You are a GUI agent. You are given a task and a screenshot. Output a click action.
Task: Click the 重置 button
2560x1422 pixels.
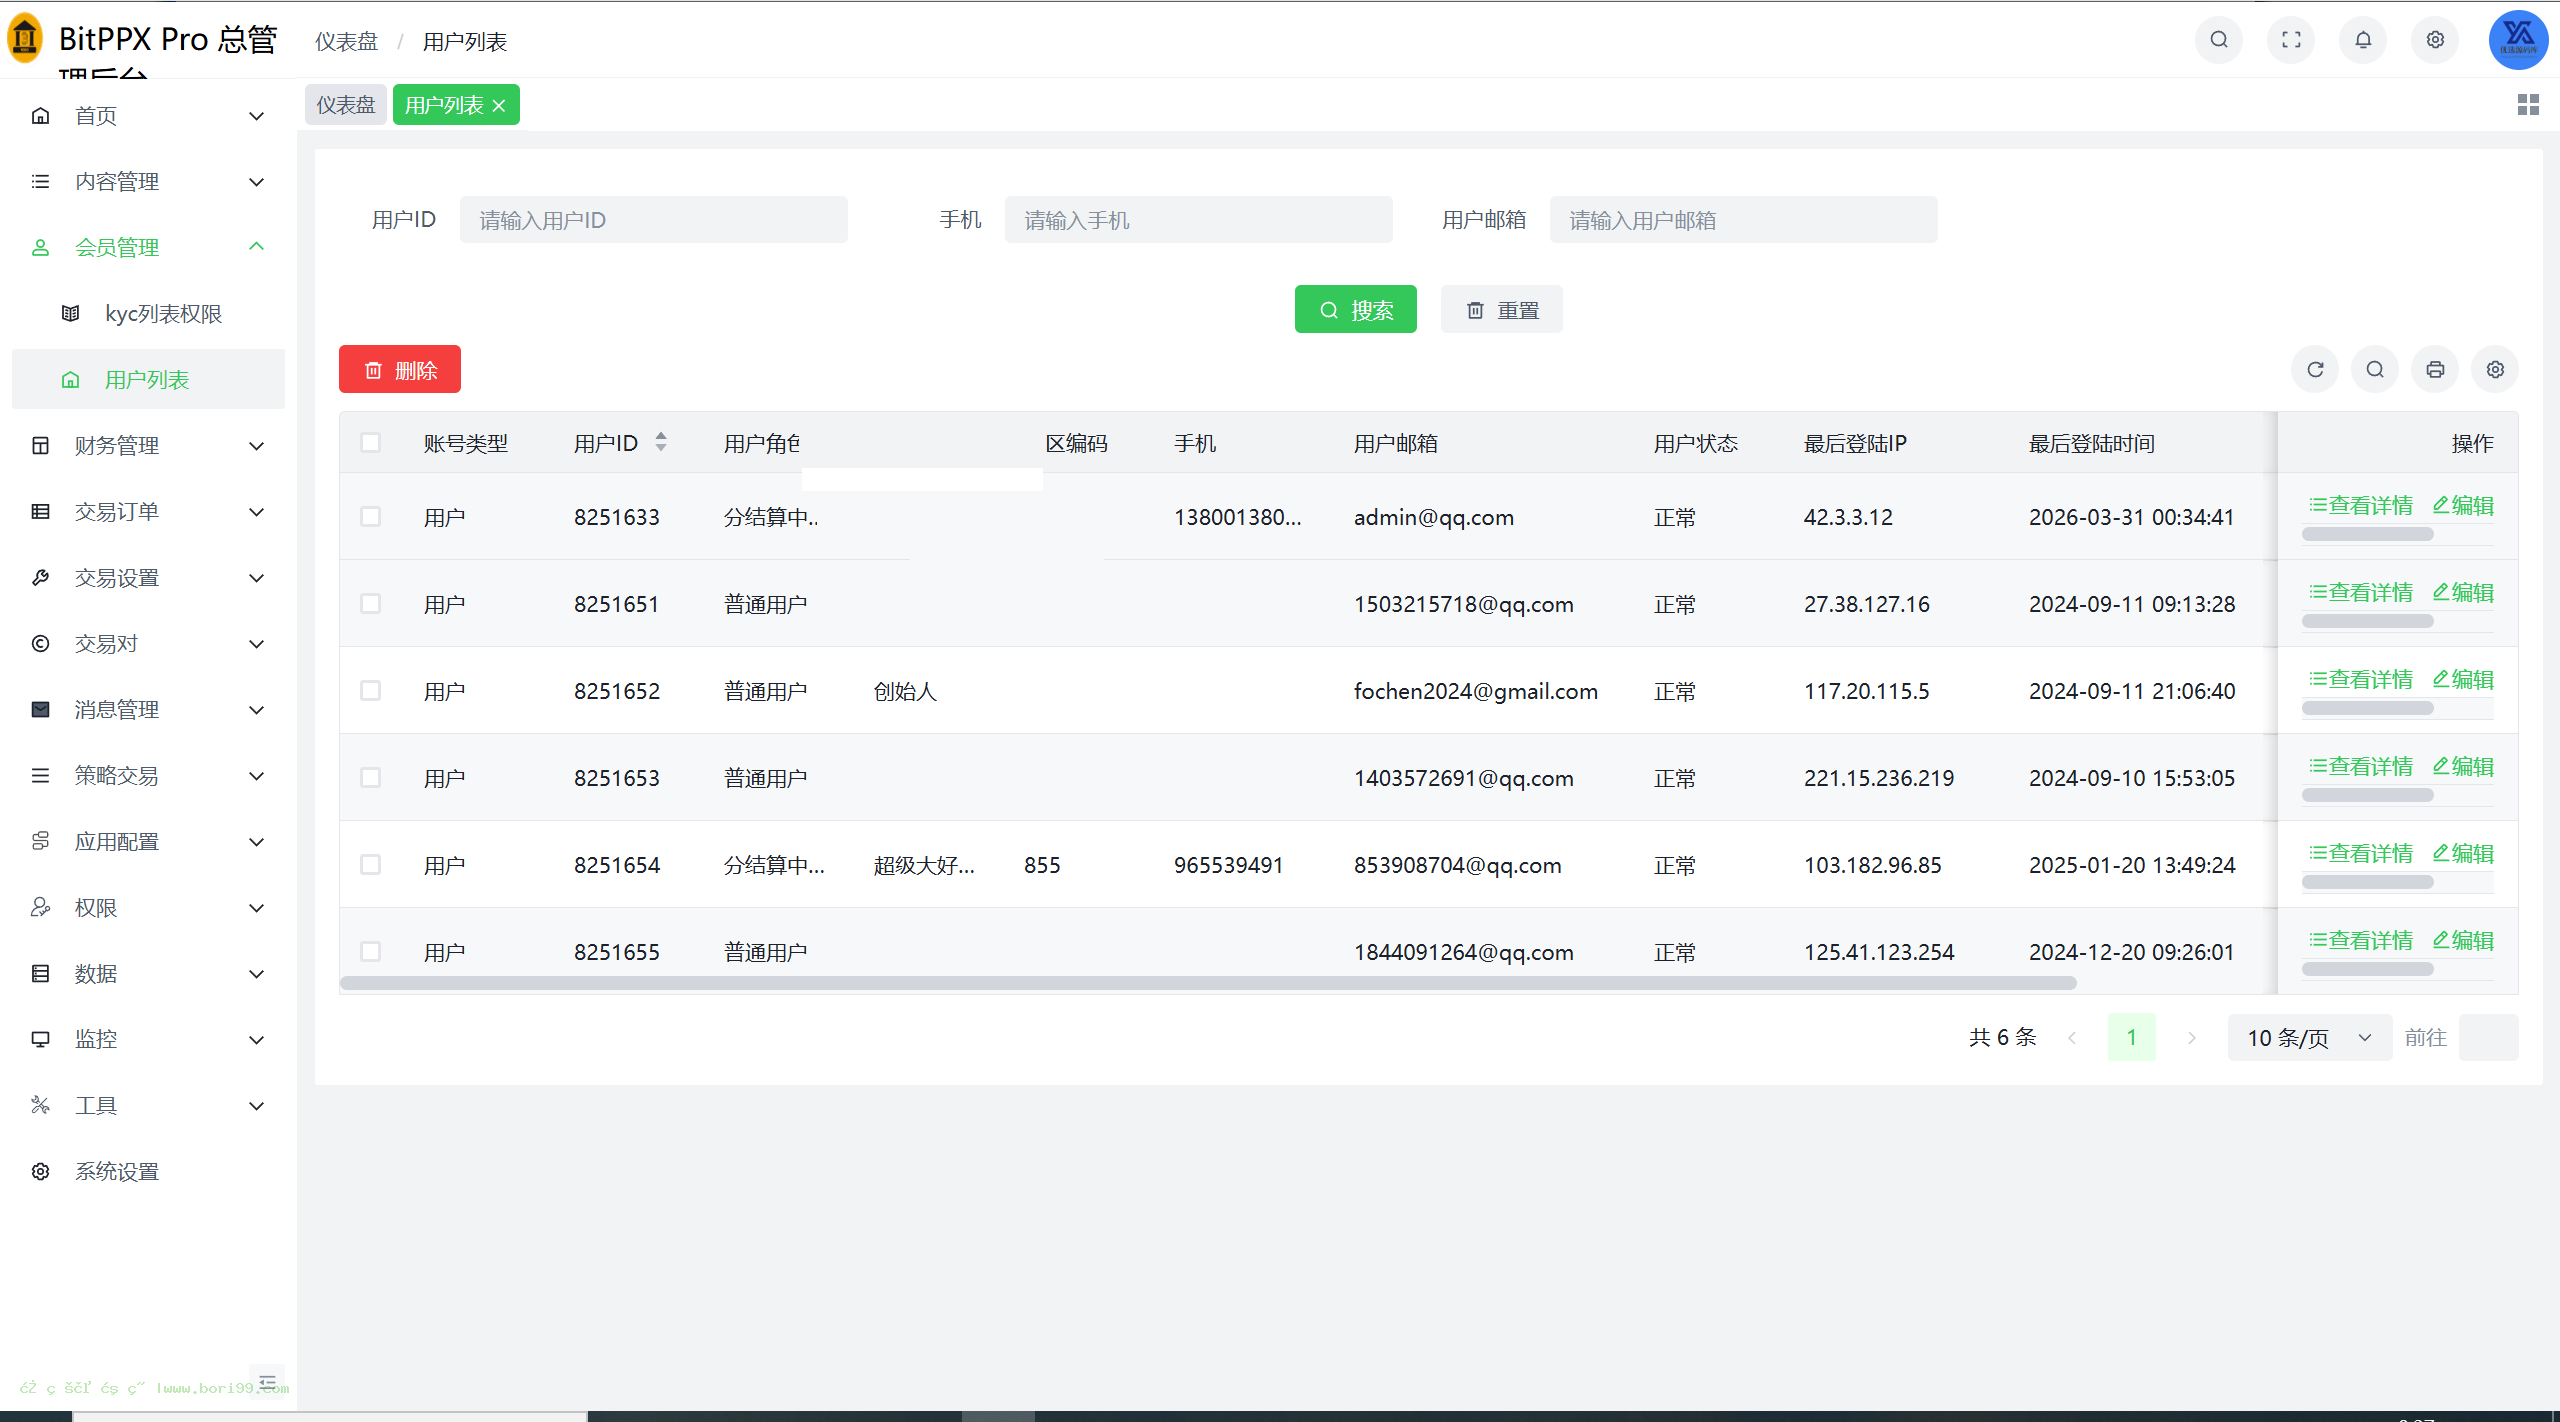[x=1501, y=310]
